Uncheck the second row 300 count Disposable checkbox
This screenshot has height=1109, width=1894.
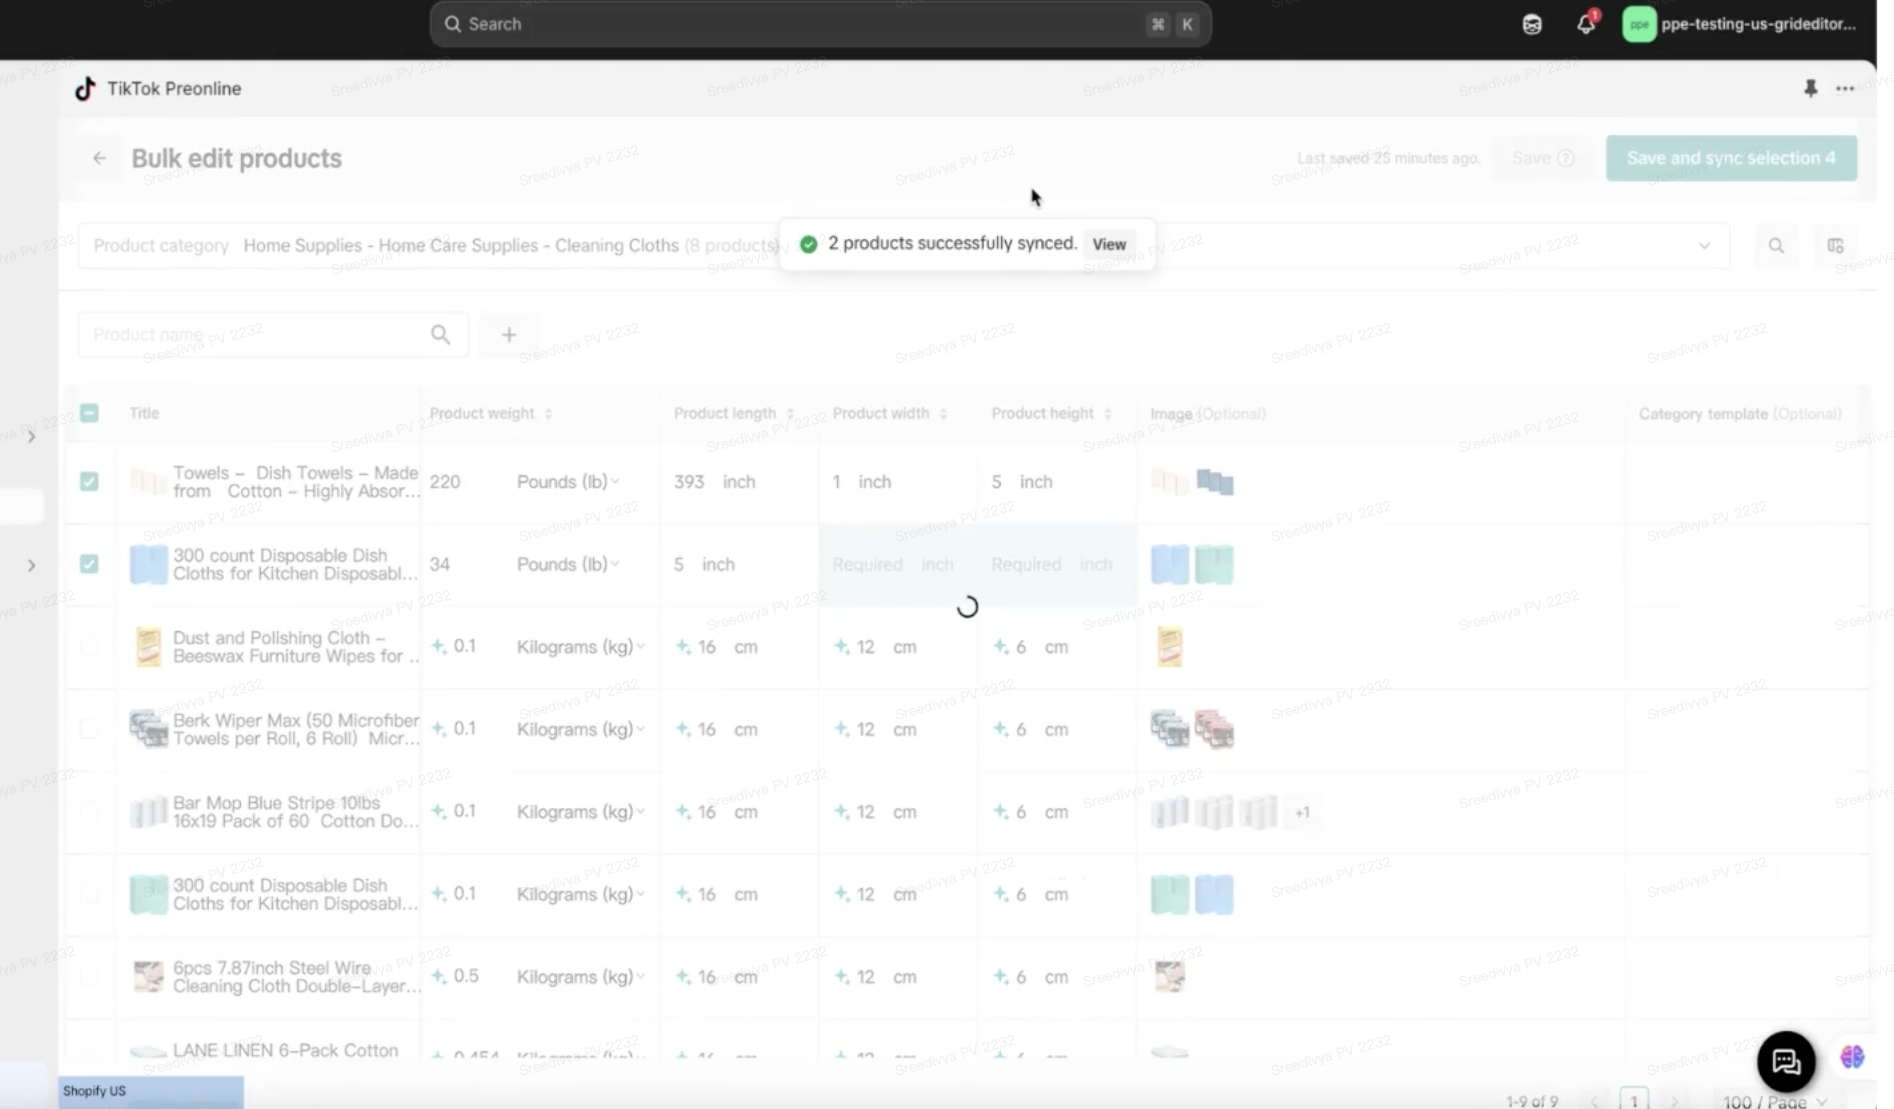point(89,564)
